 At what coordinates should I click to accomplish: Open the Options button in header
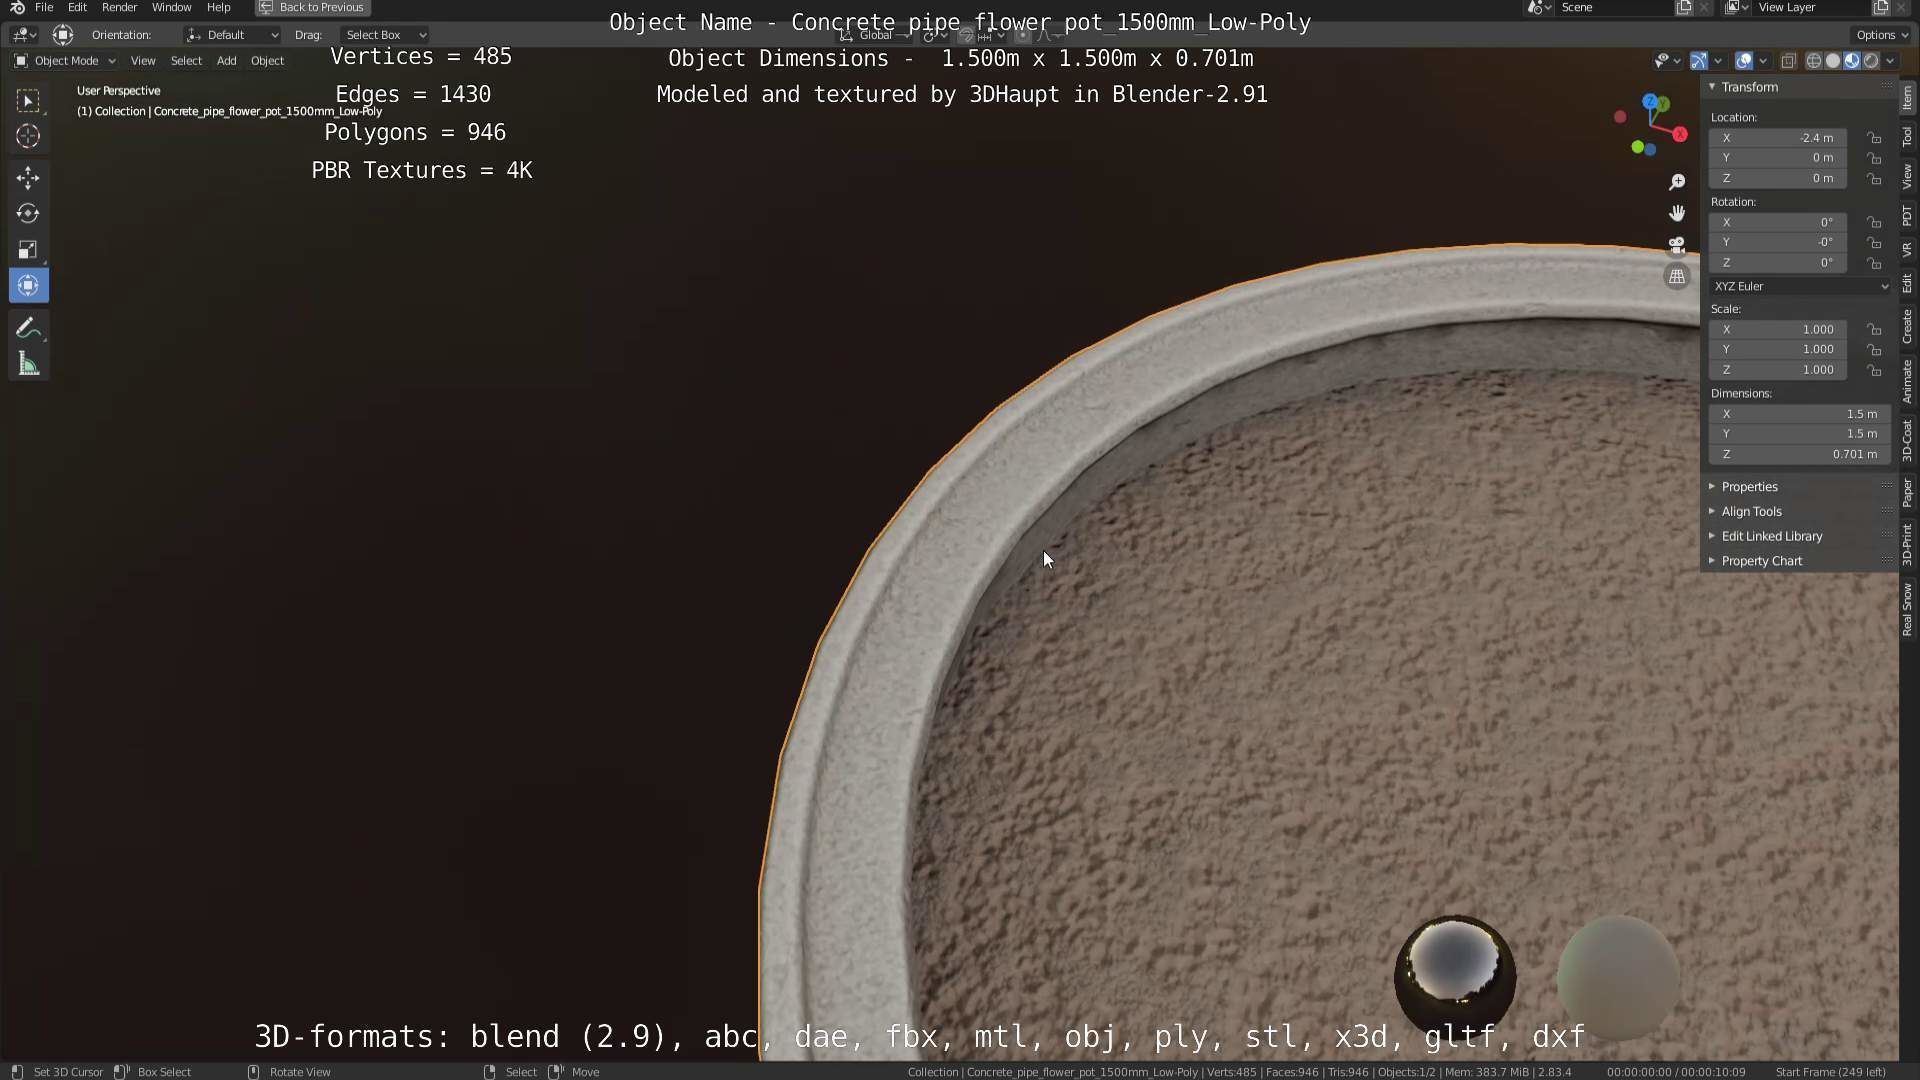click(1882, 35)
